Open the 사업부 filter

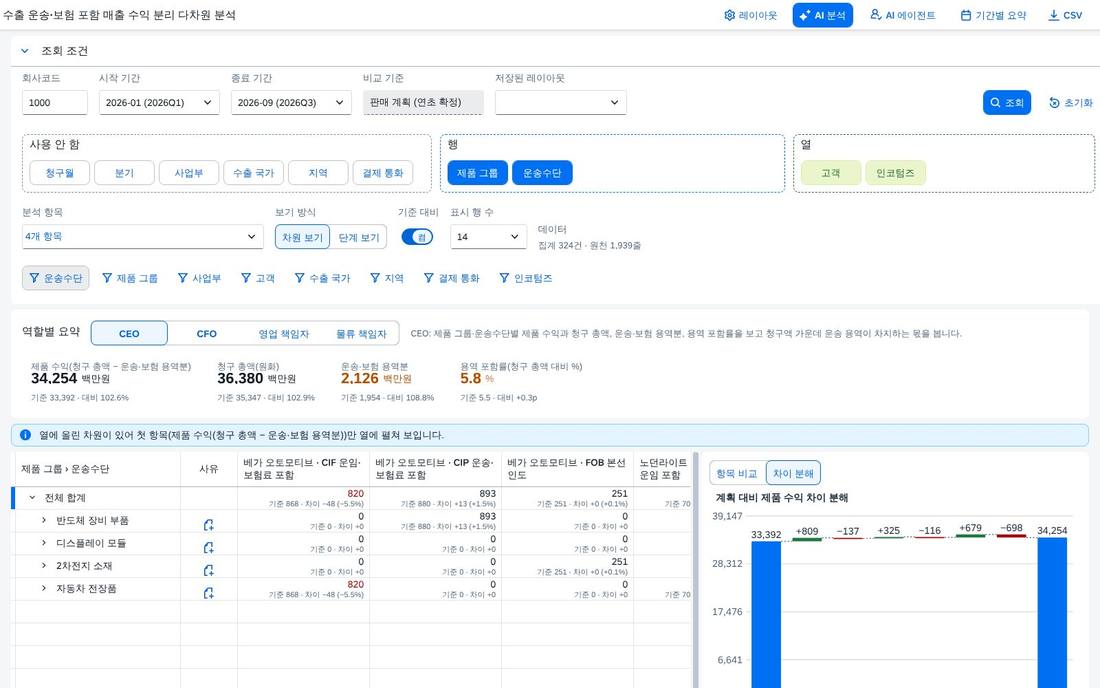pyautogui.click(x=199, y=278)
